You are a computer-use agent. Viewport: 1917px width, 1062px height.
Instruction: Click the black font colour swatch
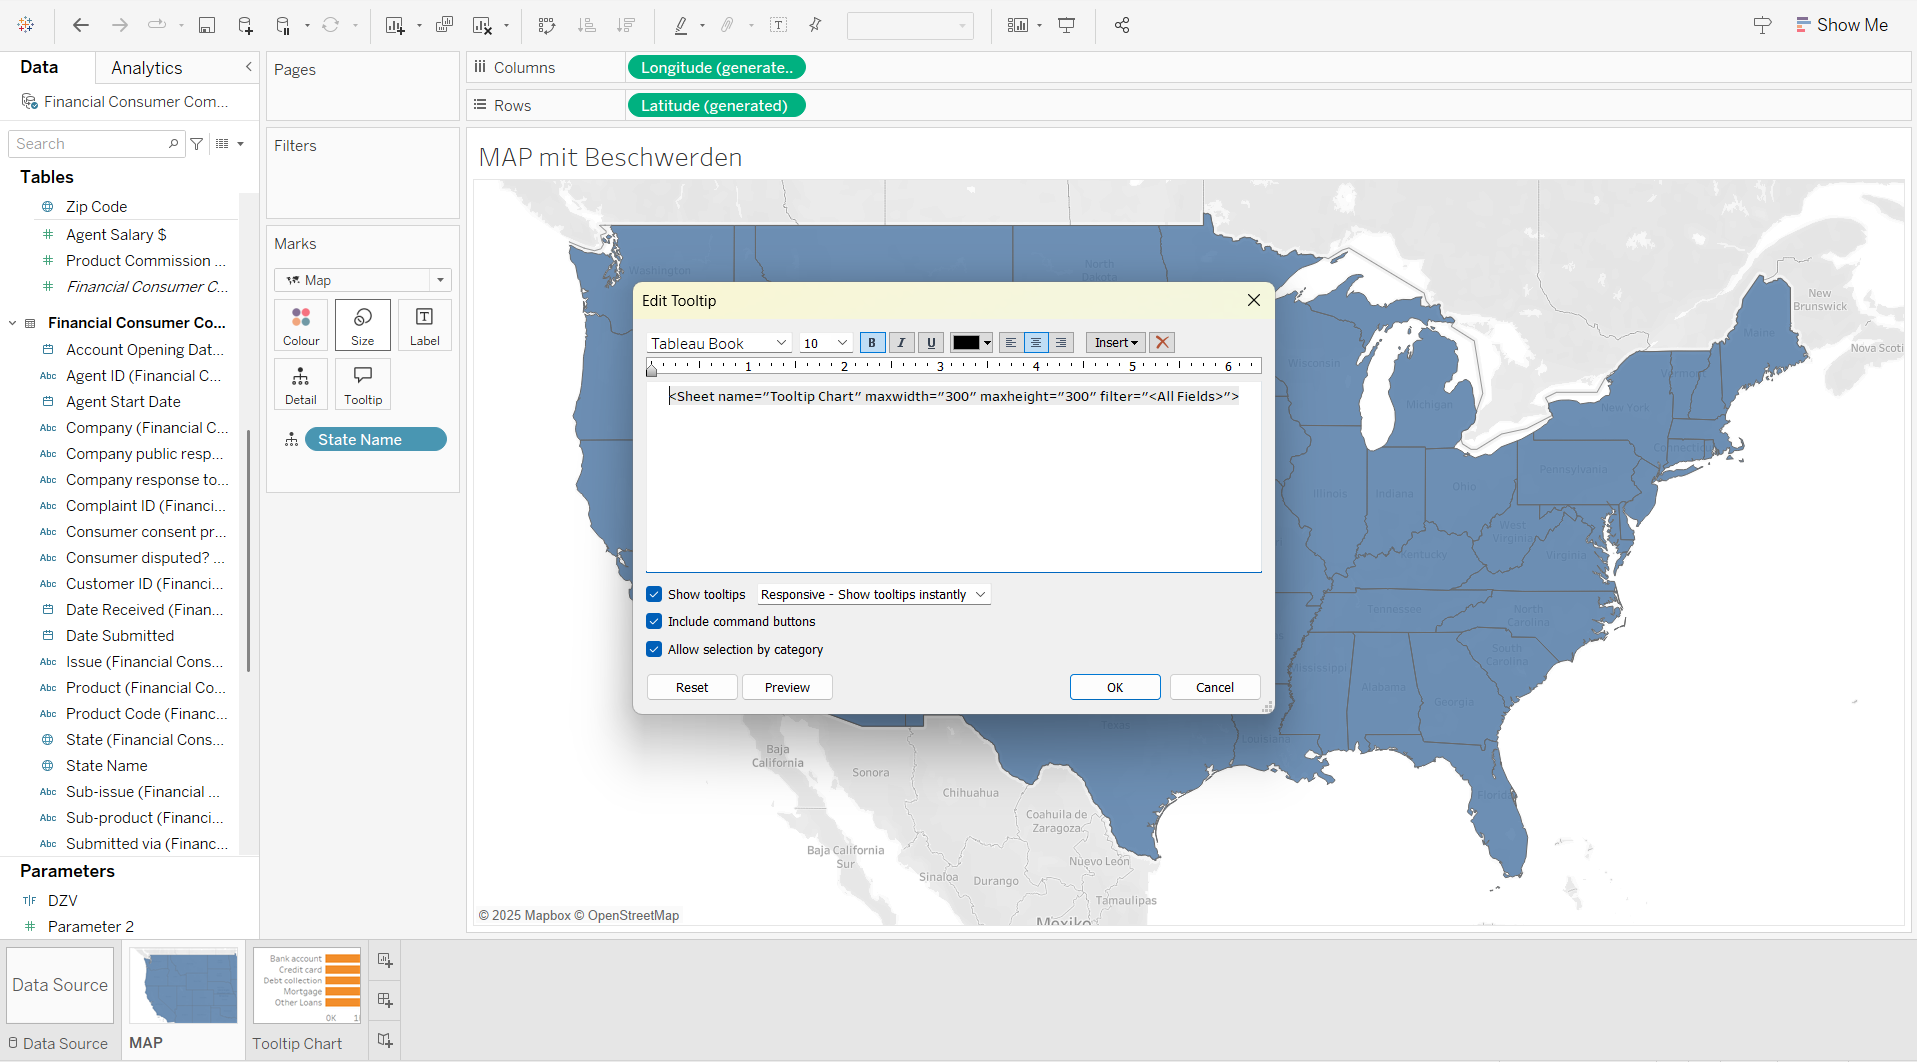pos(966,342)
